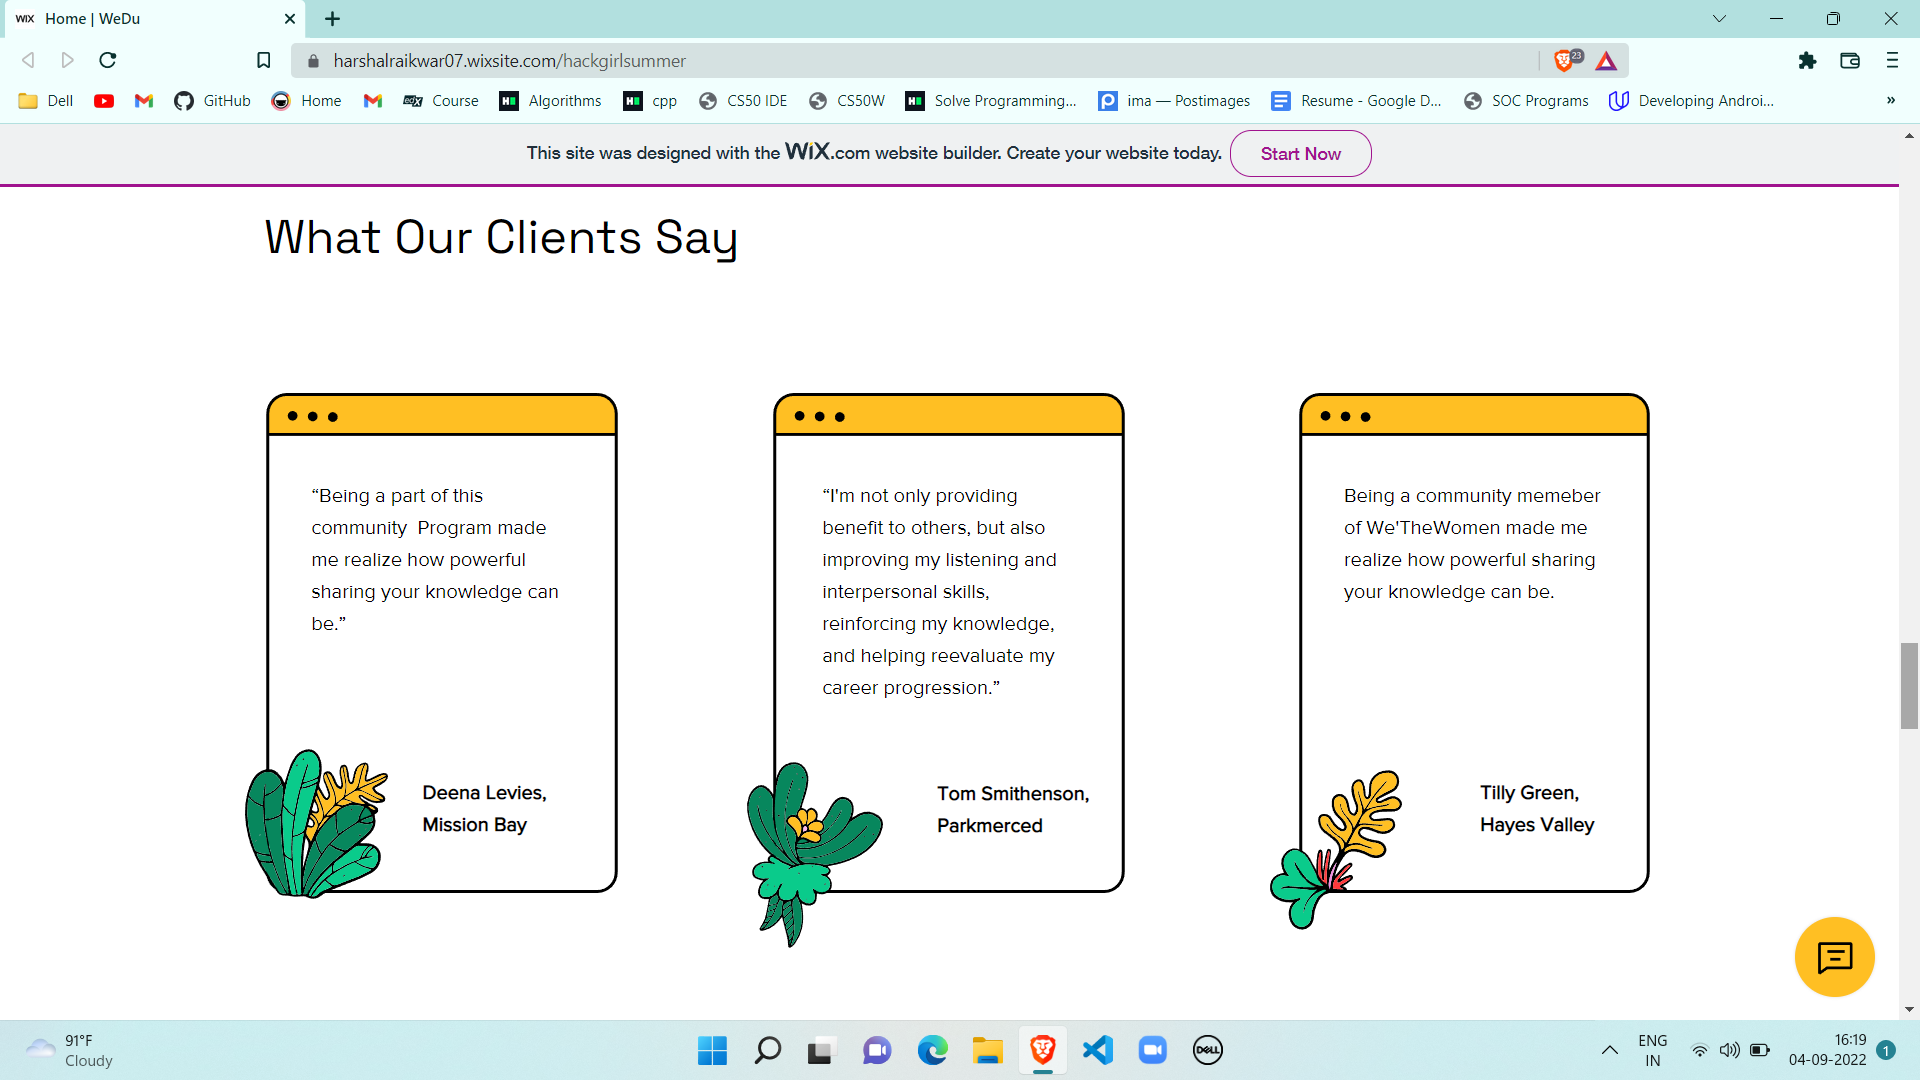
Task: Open the Brave main hamburger menu
Action: click(1892, 61)
